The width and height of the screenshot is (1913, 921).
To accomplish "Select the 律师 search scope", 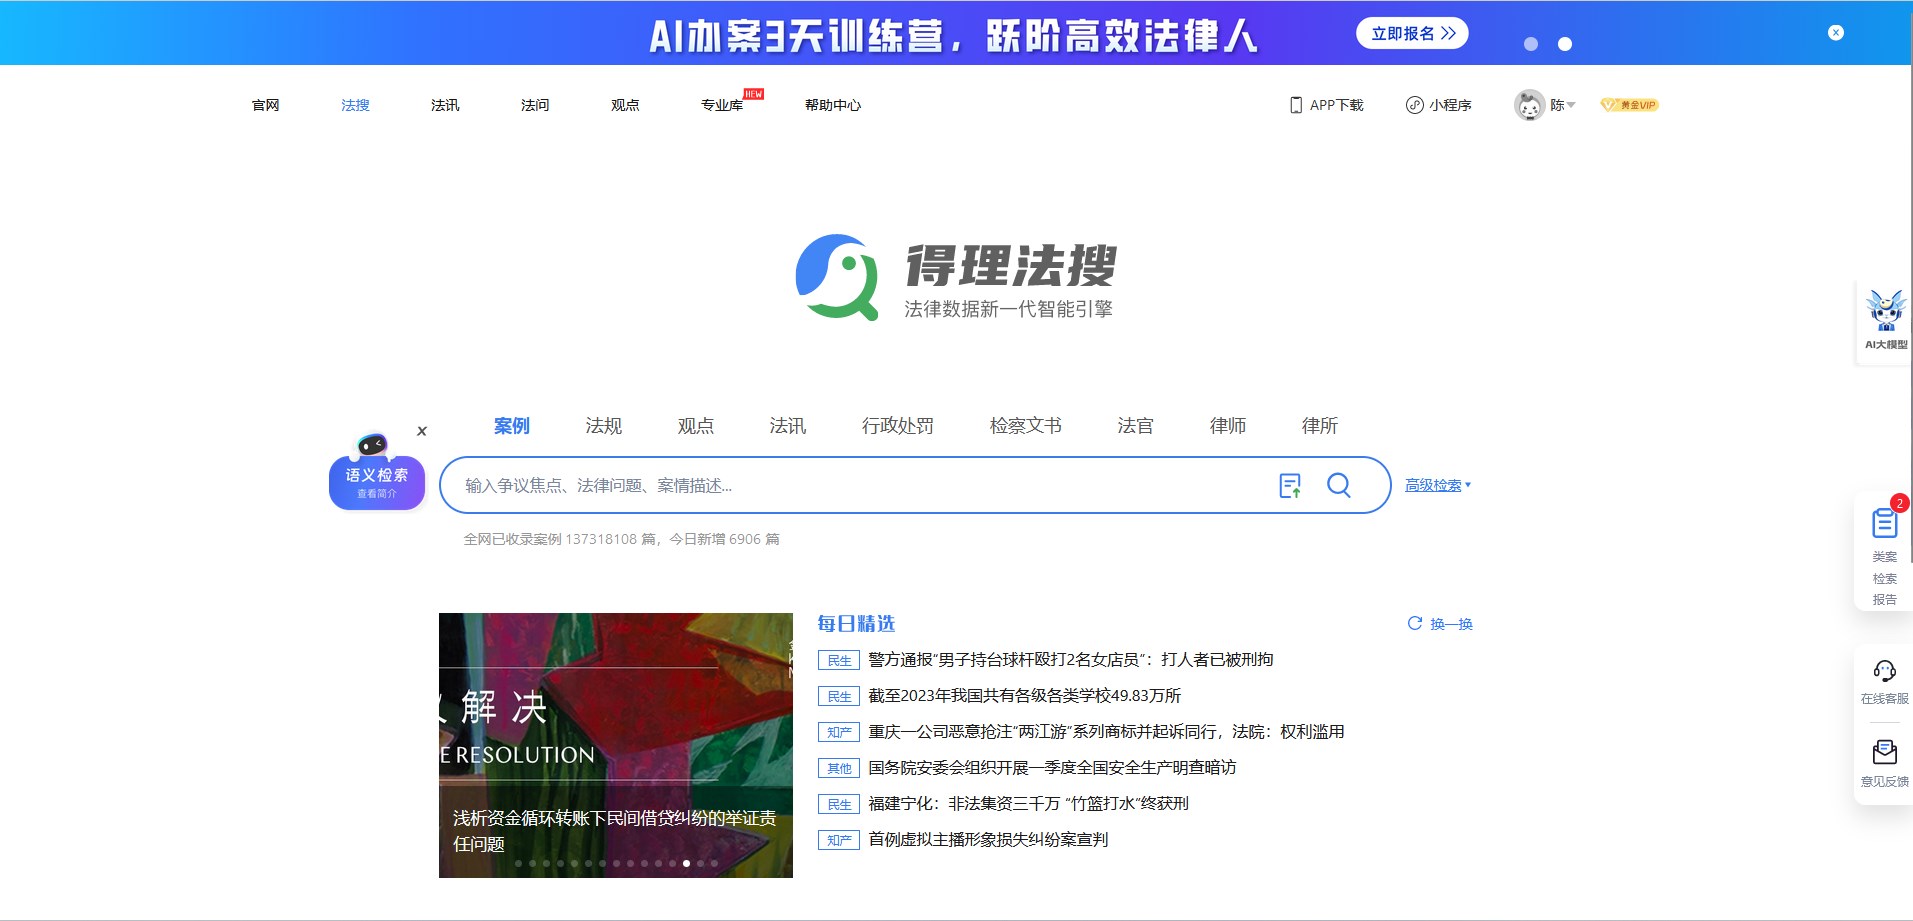I will coord(1227,425).
